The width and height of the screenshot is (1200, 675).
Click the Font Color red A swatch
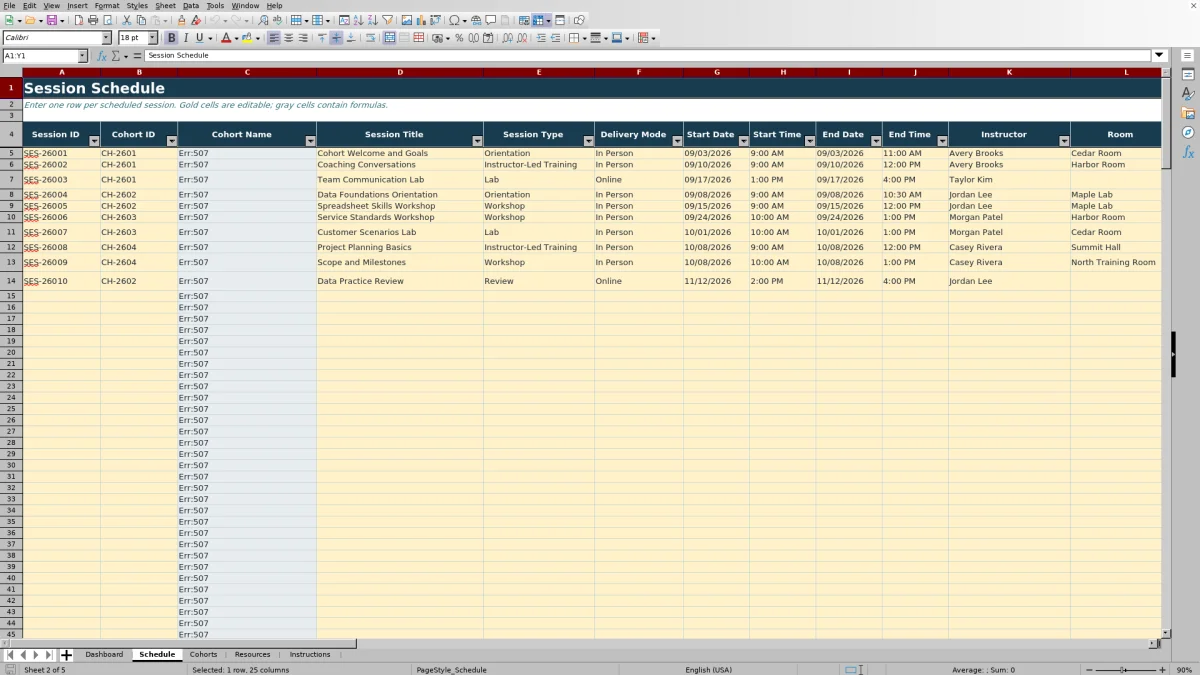[x=224, y=38]
